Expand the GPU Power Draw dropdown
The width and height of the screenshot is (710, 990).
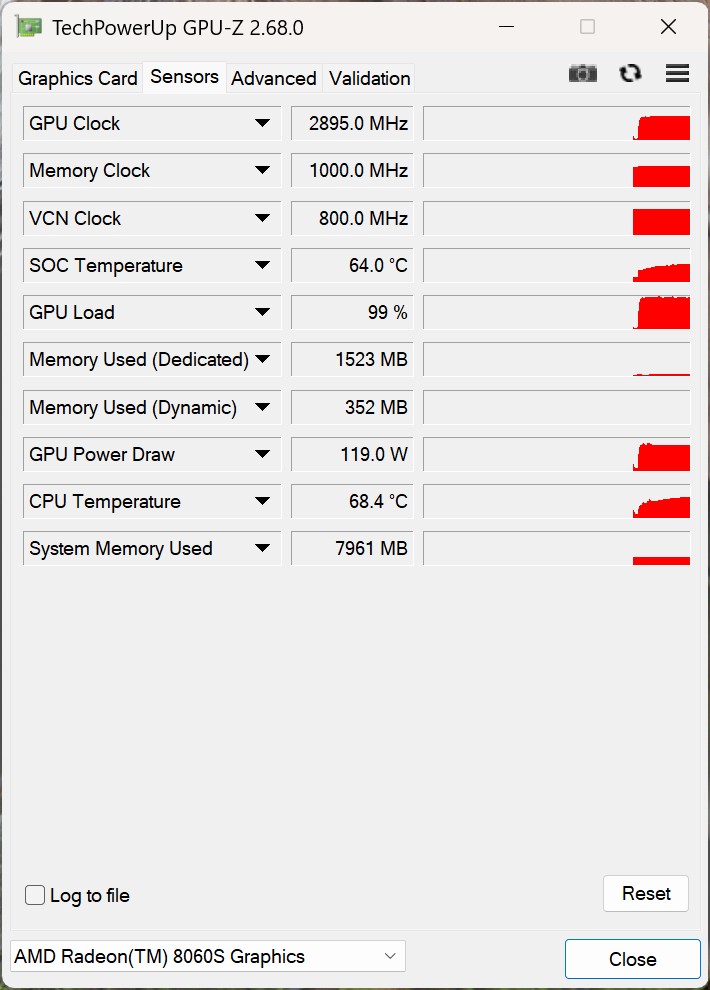coord(262,454)
